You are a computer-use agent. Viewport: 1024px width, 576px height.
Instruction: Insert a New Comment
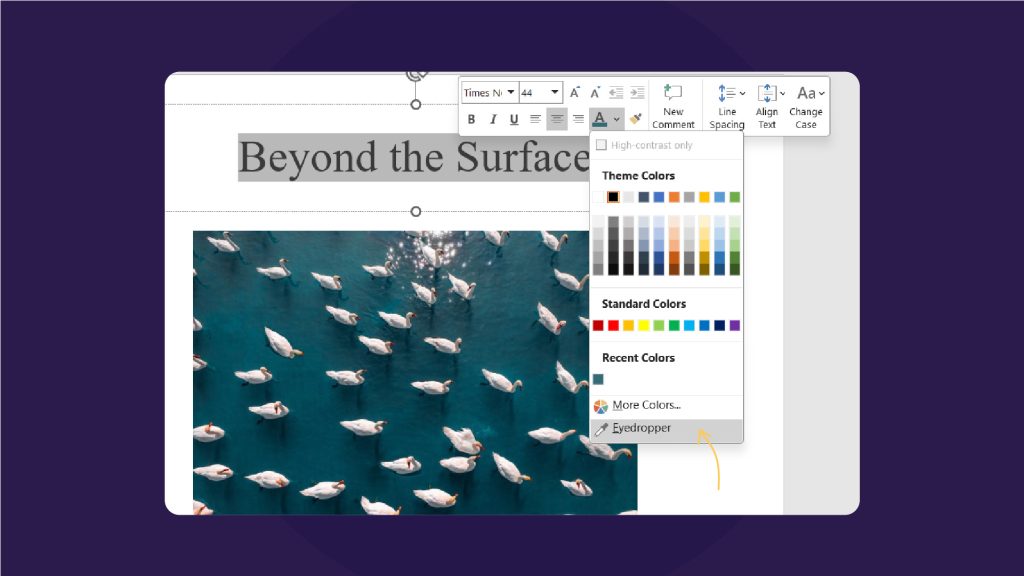[x=673, y=103]
